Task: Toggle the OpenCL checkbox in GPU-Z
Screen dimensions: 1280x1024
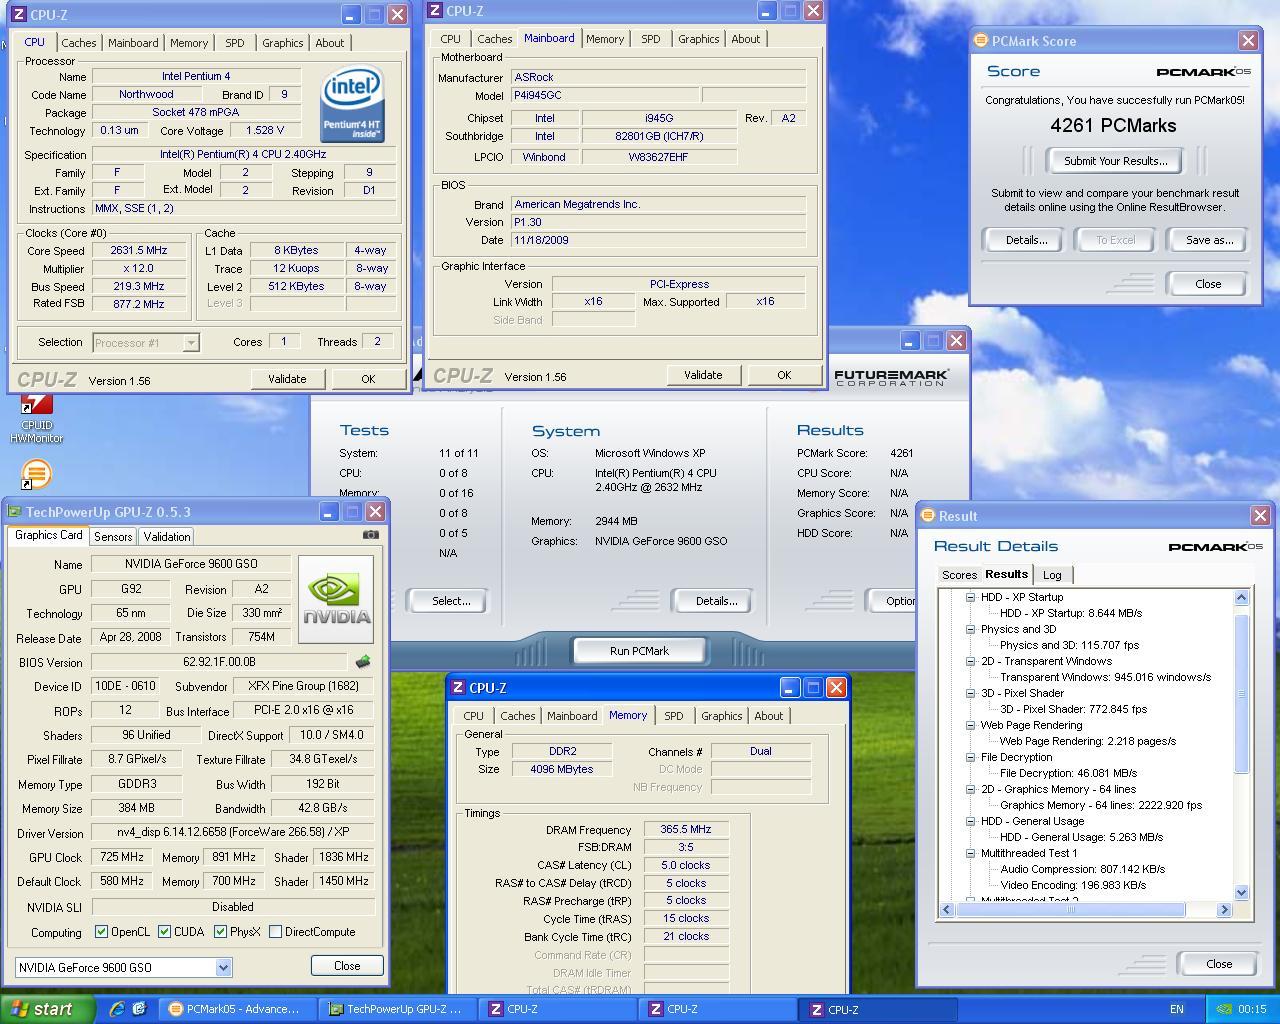Action: click(x=101, y=932)
